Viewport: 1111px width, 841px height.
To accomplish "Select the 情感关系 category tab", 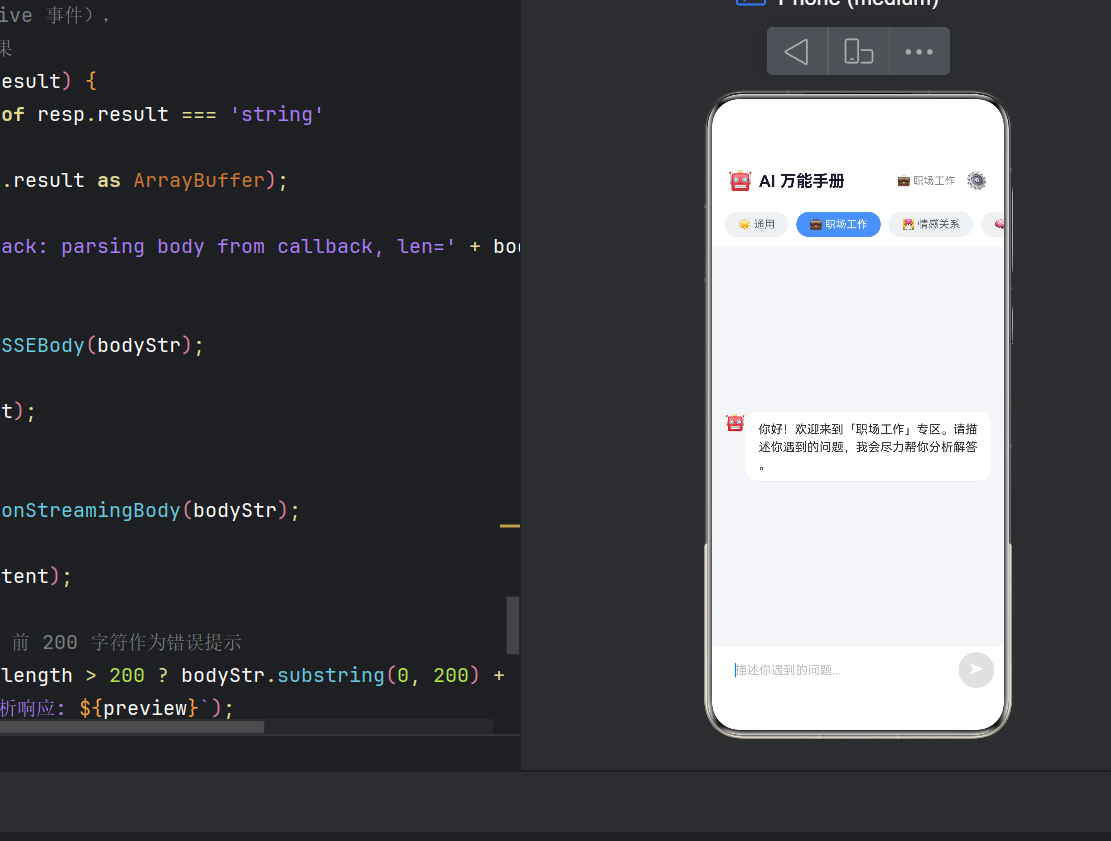I will pyautogui.click(x=930, y=224).
